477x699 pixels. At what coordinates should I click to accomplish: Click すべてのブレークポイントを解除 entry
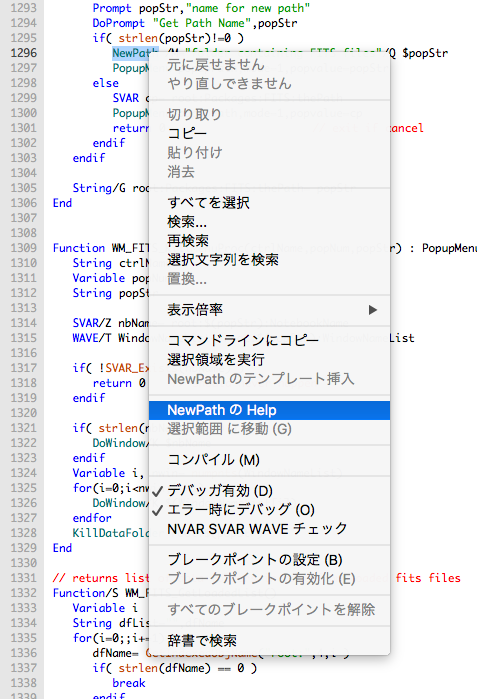[269, 609]
